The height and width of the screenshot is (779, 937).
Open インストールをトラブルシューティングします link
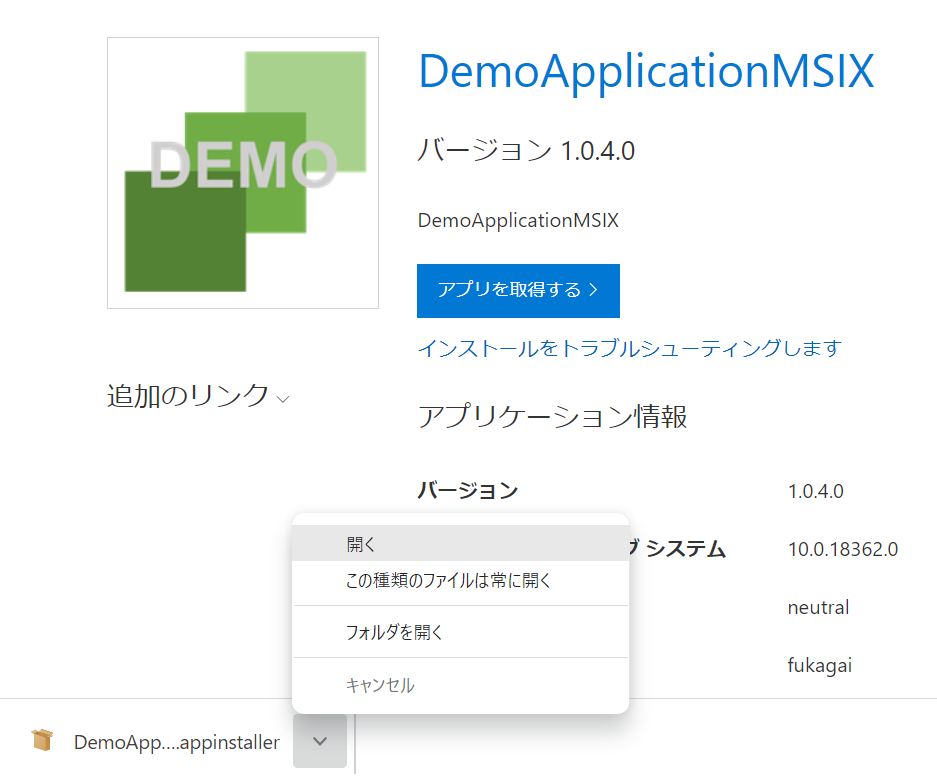click(630, 348)
